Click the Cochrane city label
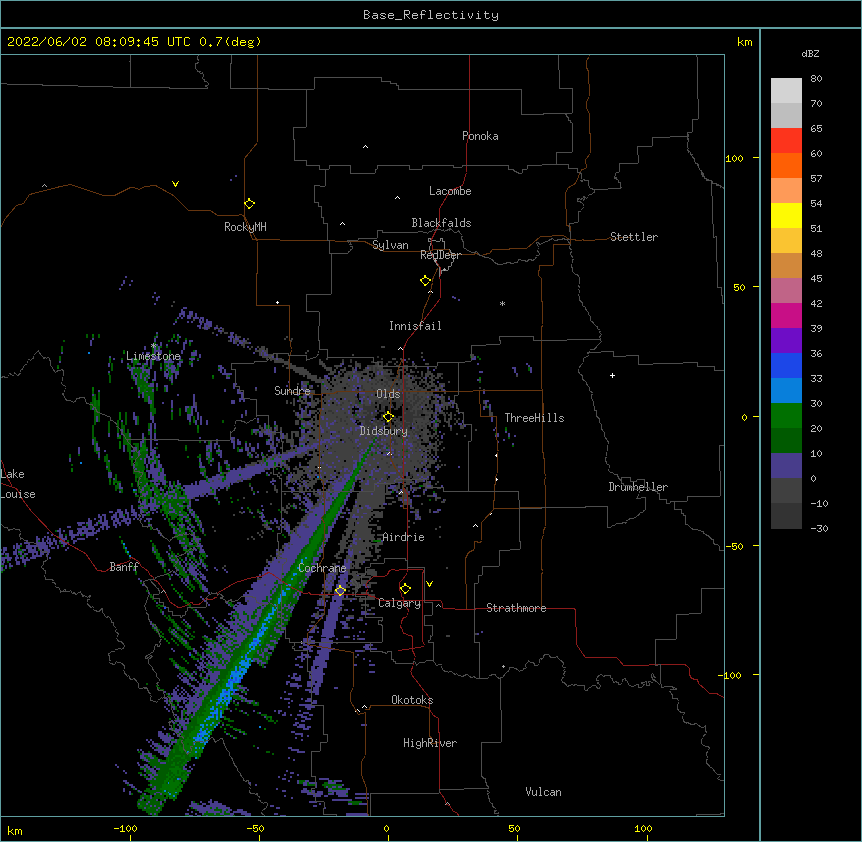Screen dimensions: 862x842 click(x=322, y=568)
